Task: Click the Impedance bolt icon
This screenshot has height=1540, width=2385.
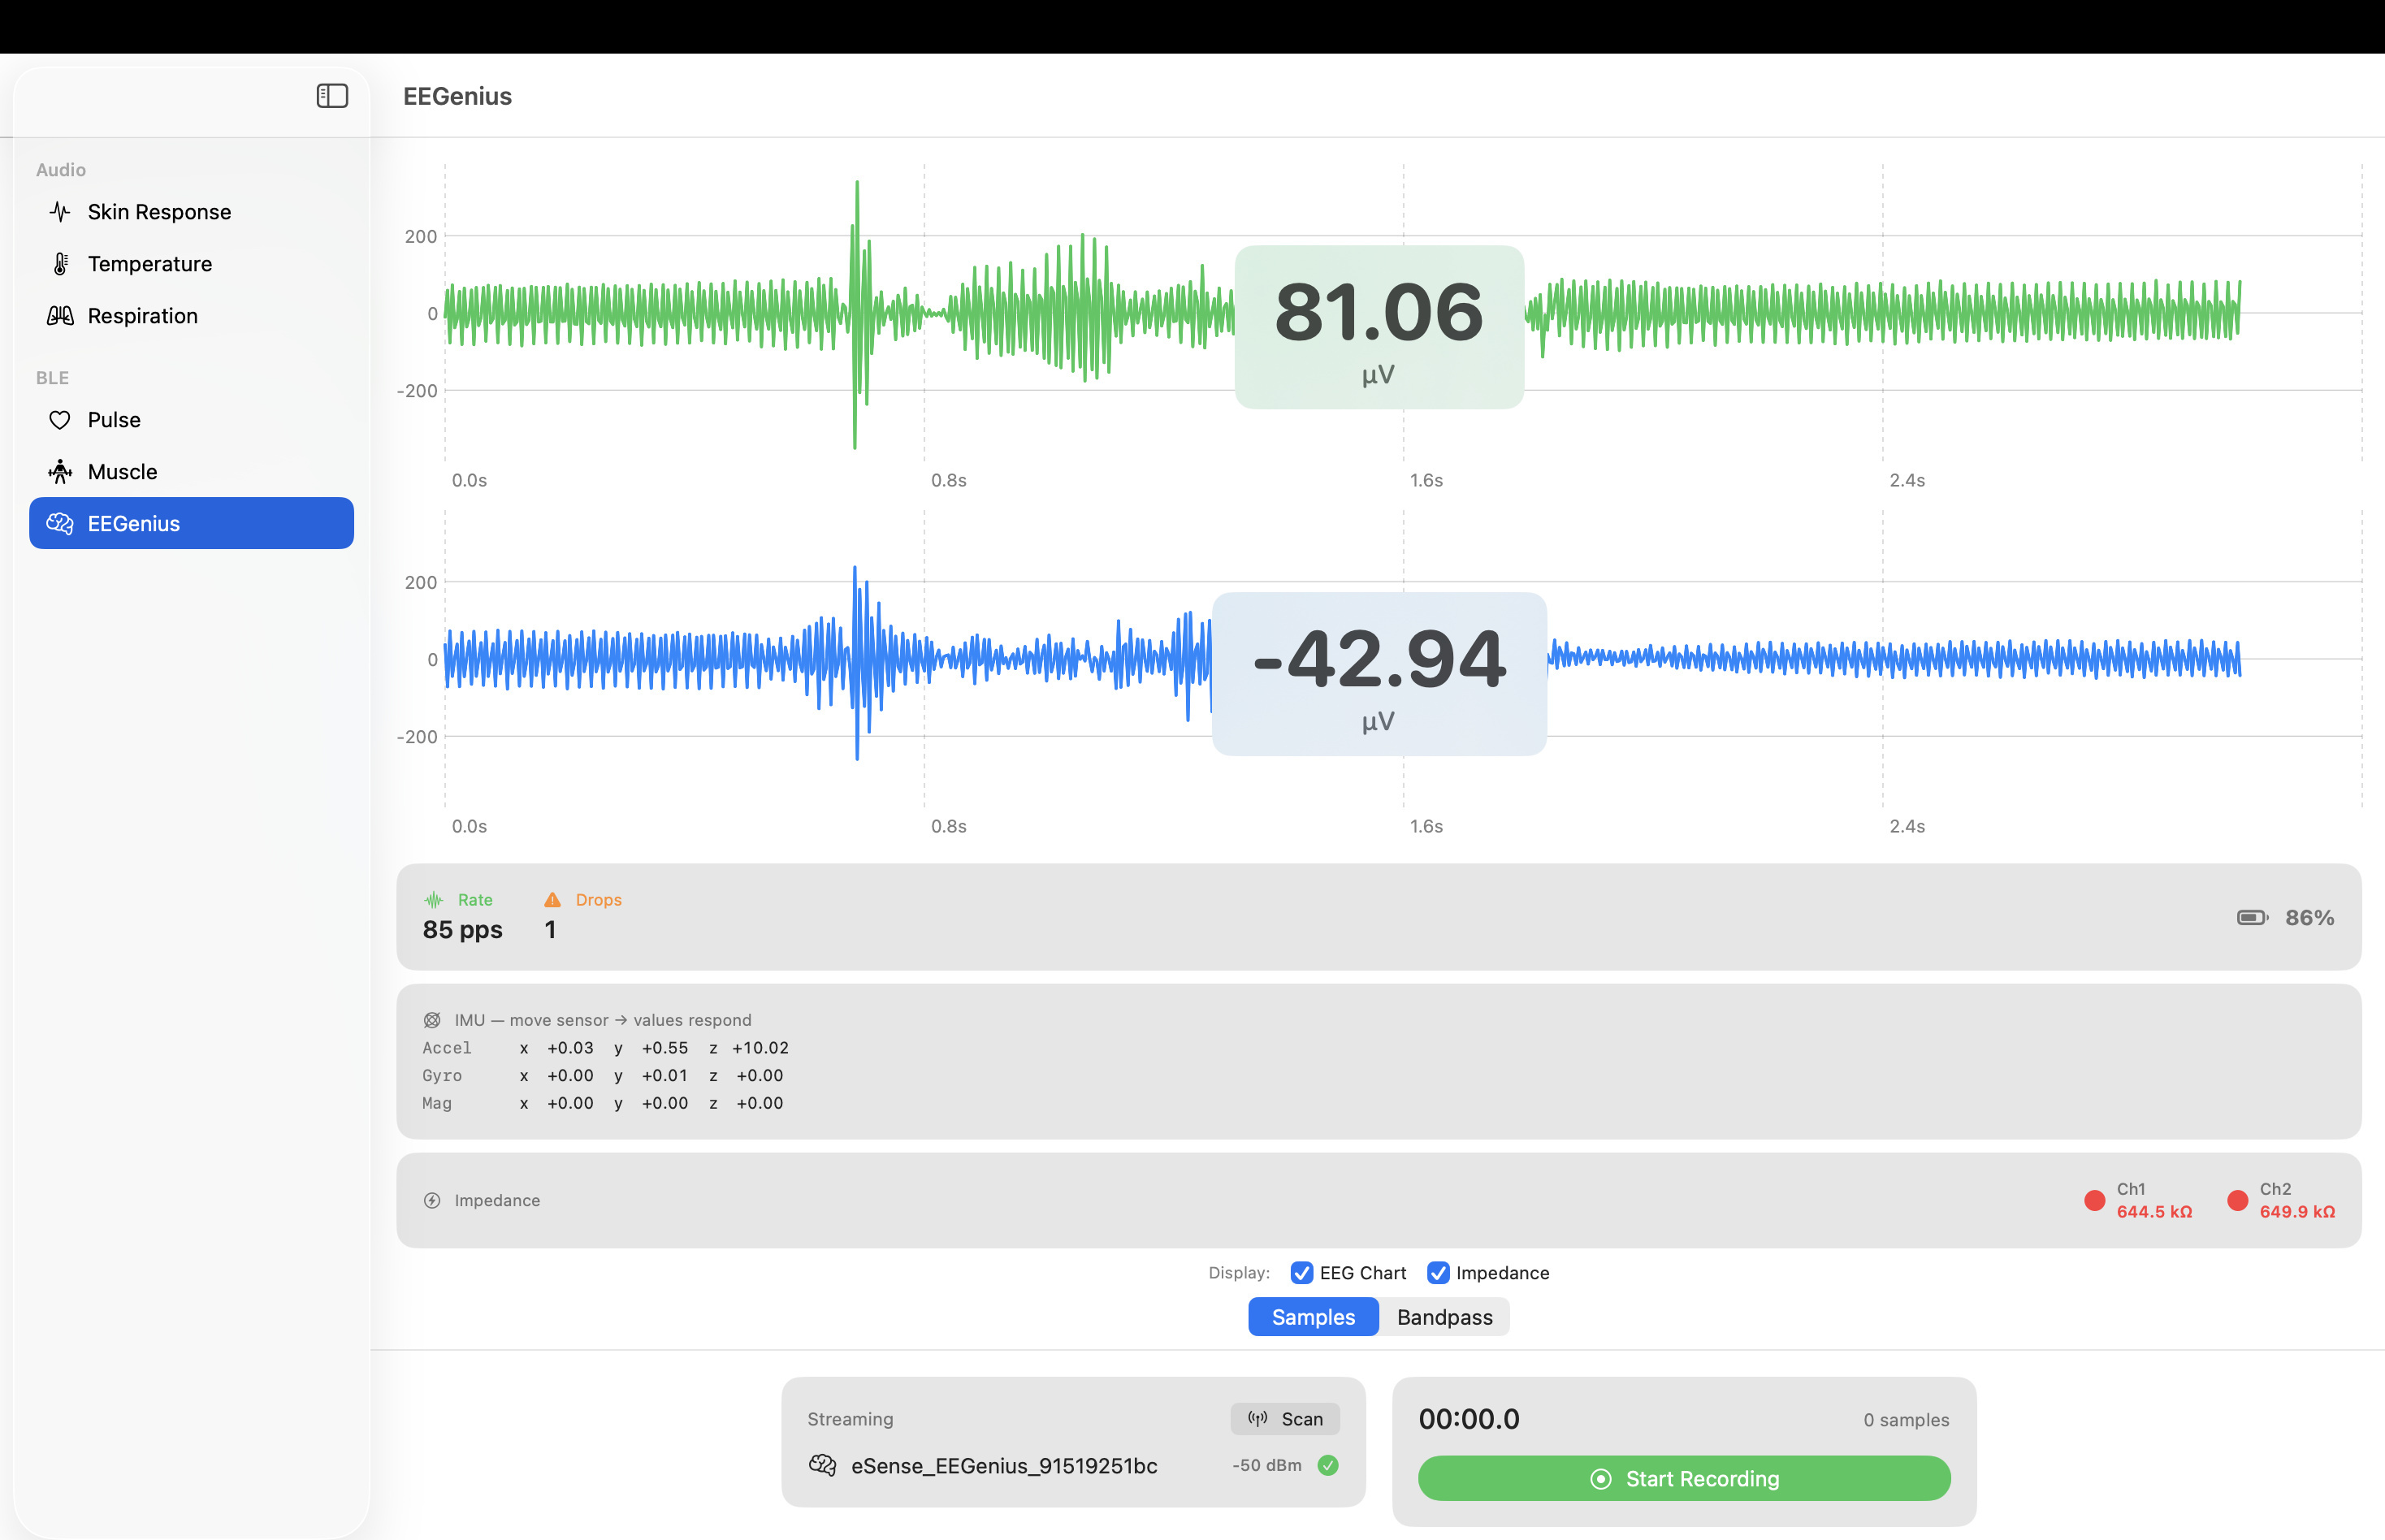Action: coord(432,1200)
